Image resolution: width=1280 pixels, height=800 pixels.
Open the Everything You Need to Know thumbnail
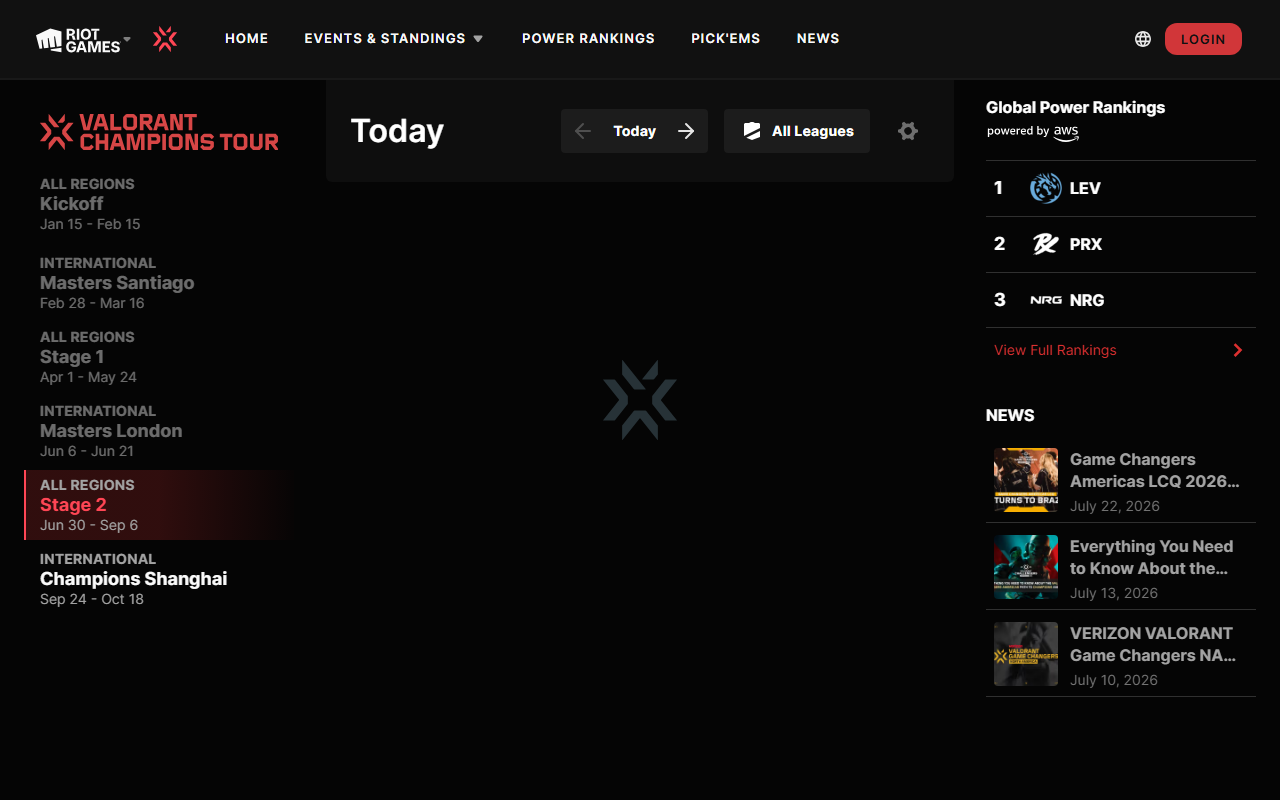pyautogui.click(x=1026, y=567)
